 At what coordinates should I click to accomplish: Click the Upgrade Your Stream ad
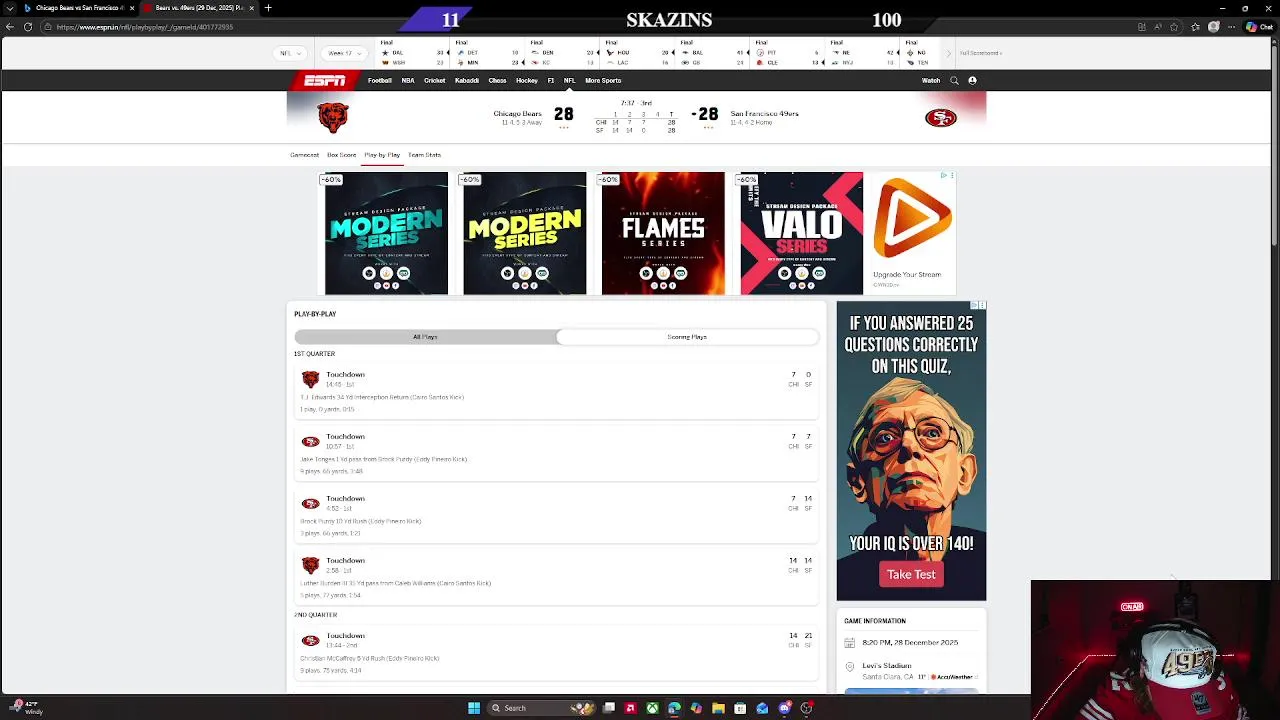tap(912, 233)
